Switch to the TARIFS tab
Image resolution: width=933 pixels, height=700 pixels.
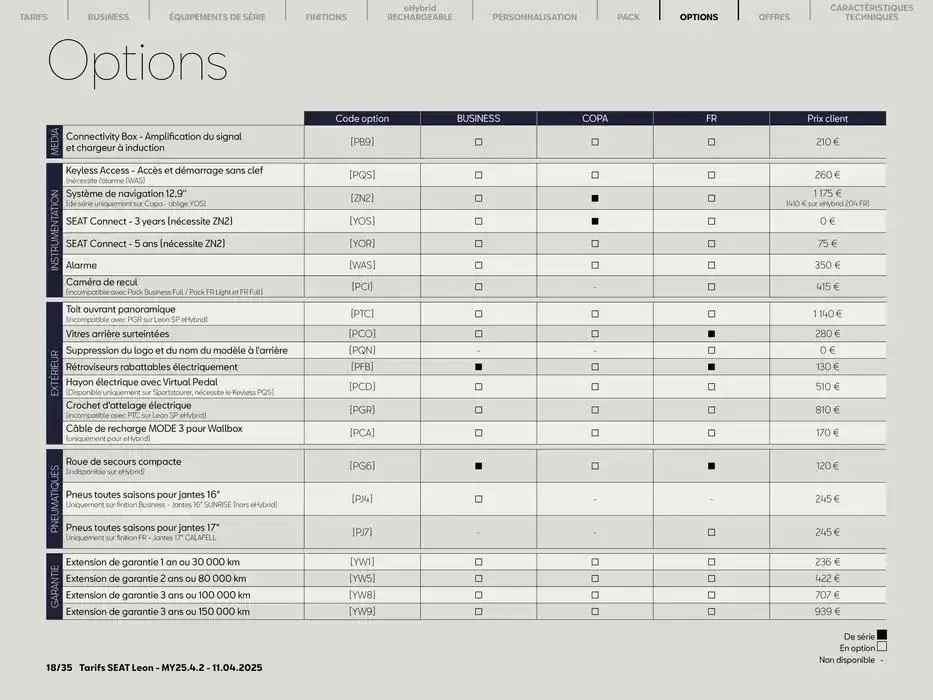click(34, 16)
